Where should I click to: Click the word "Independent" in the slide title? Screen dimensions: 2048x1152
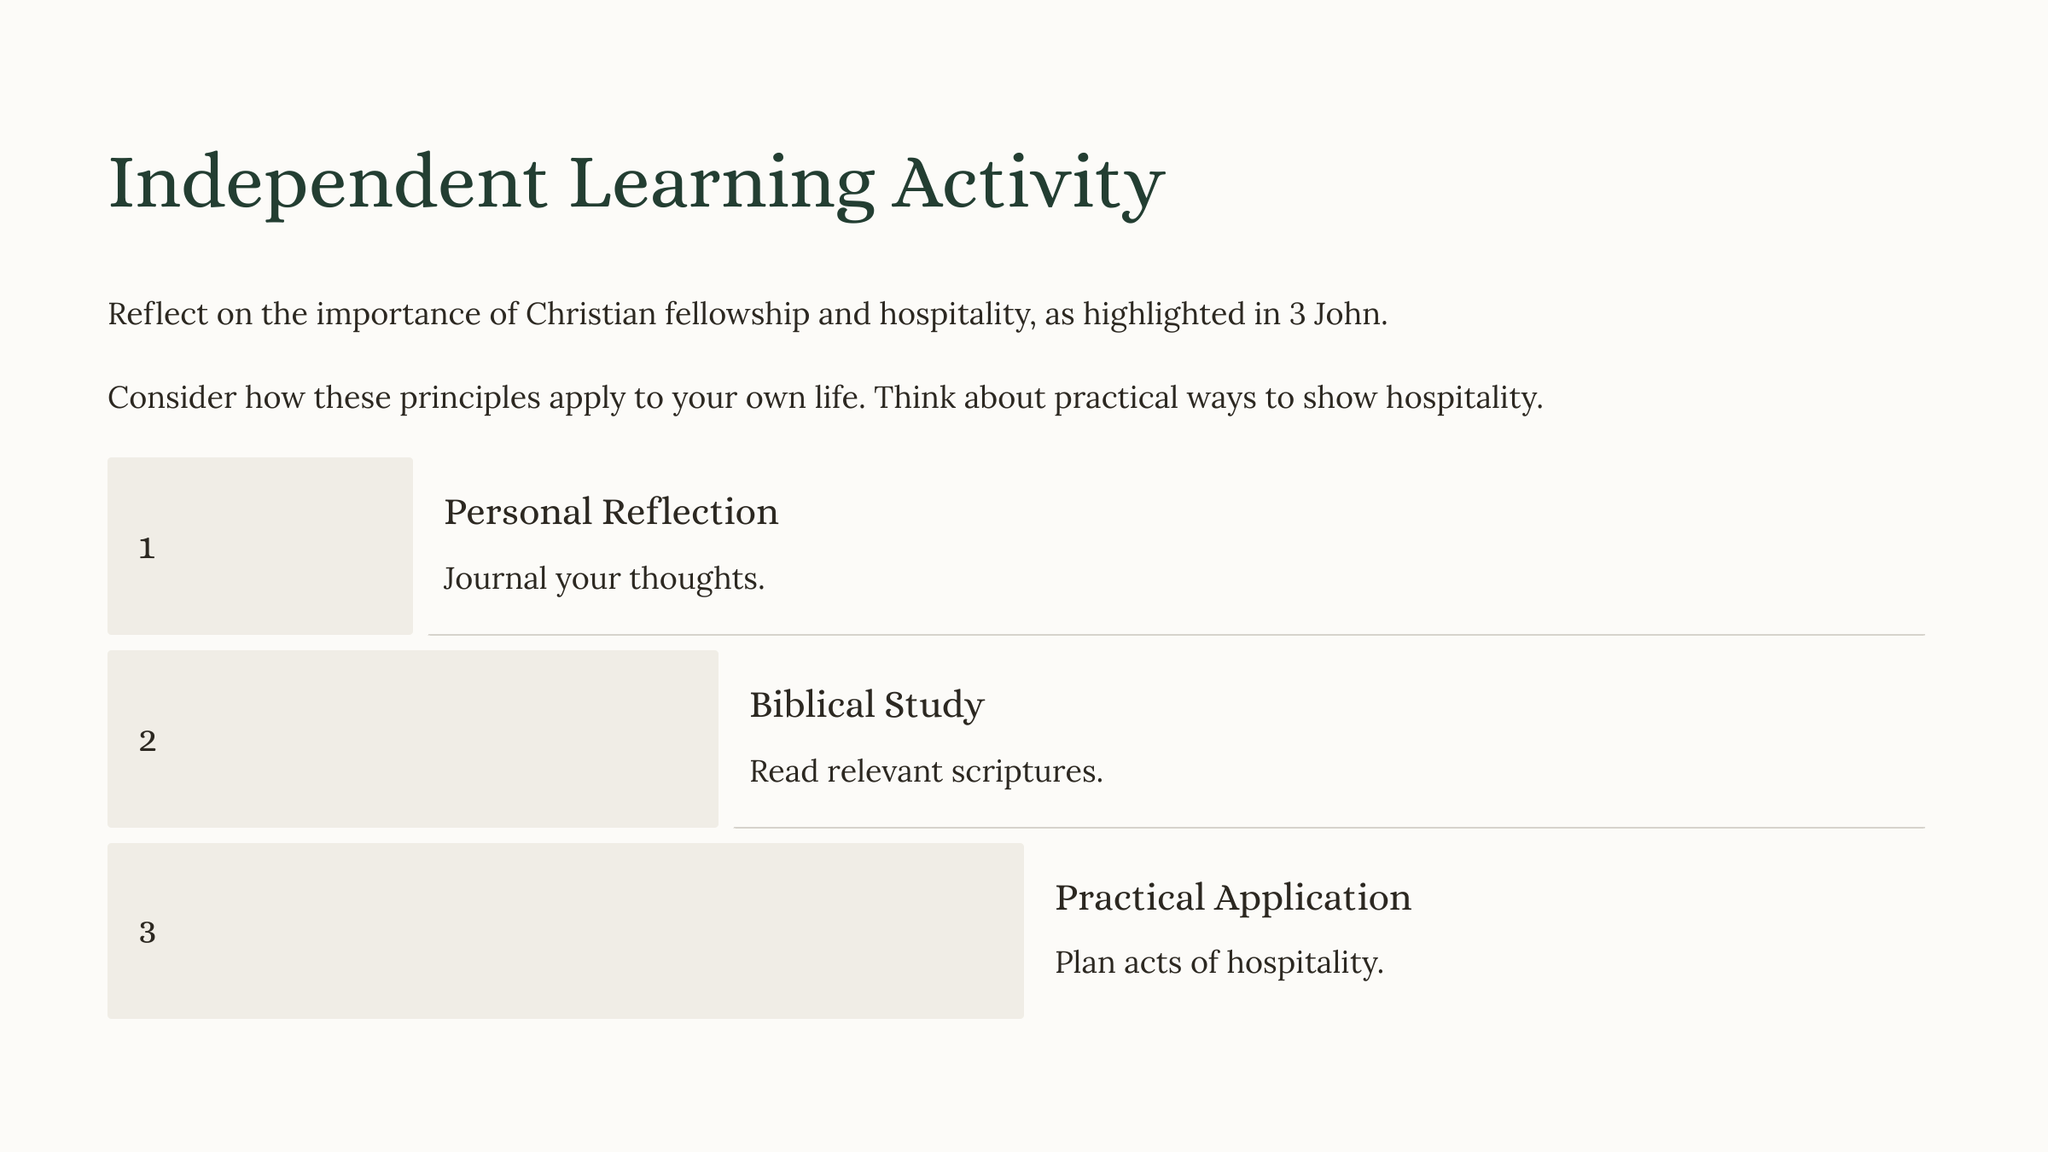click(327, 183)
